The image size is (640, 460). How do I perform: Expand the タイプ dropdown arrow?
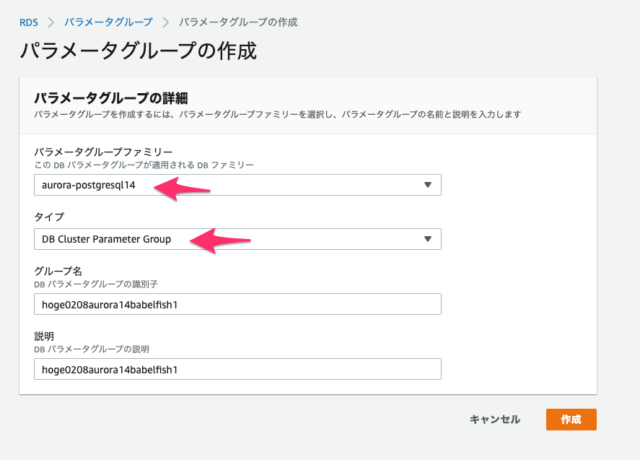coord(427,239)
